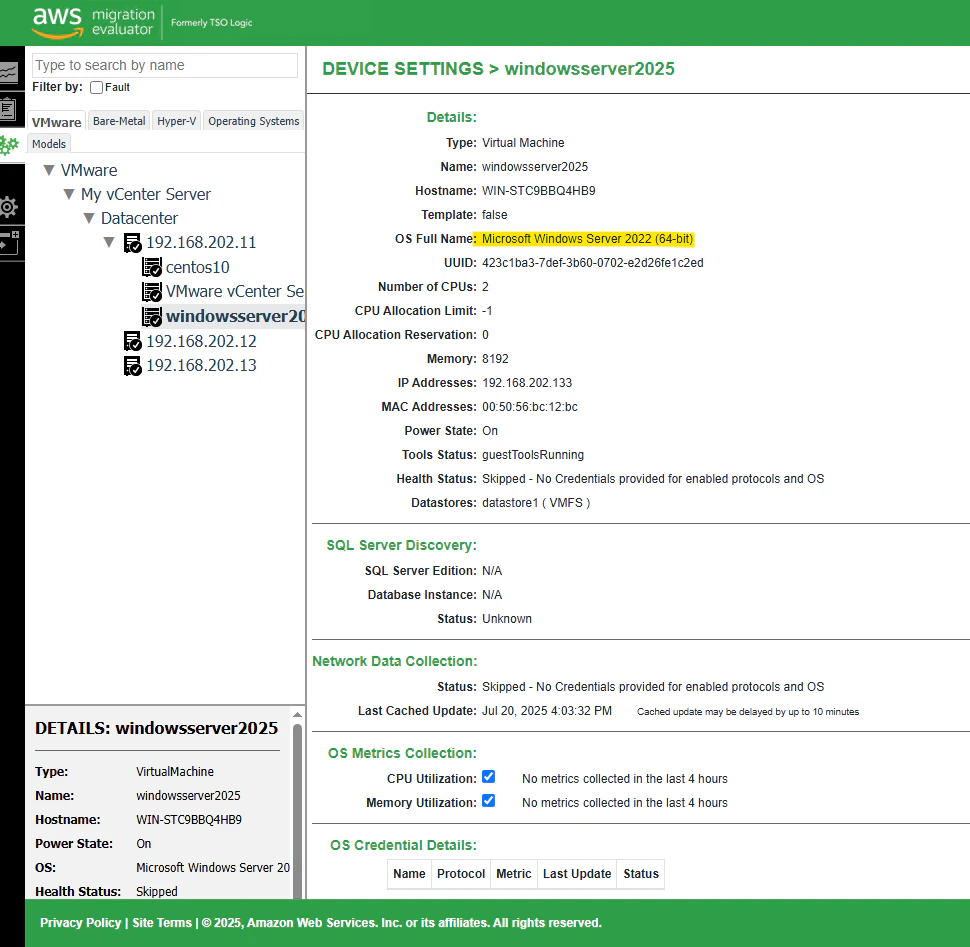Click highlighted Microsoft Windows Server 2022 (64-bit) text
The width and height of the screenshot is (970, 947).
coord(587,239)
